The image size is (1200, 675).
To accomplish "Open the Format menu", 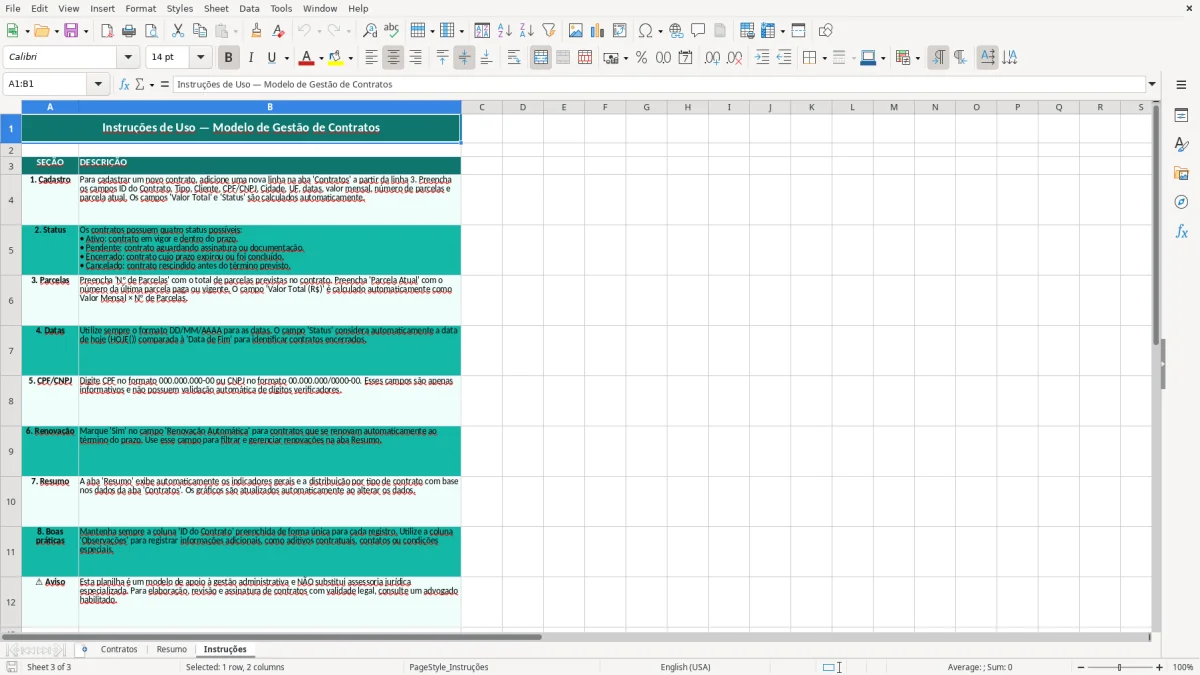I will coord(140,8).
